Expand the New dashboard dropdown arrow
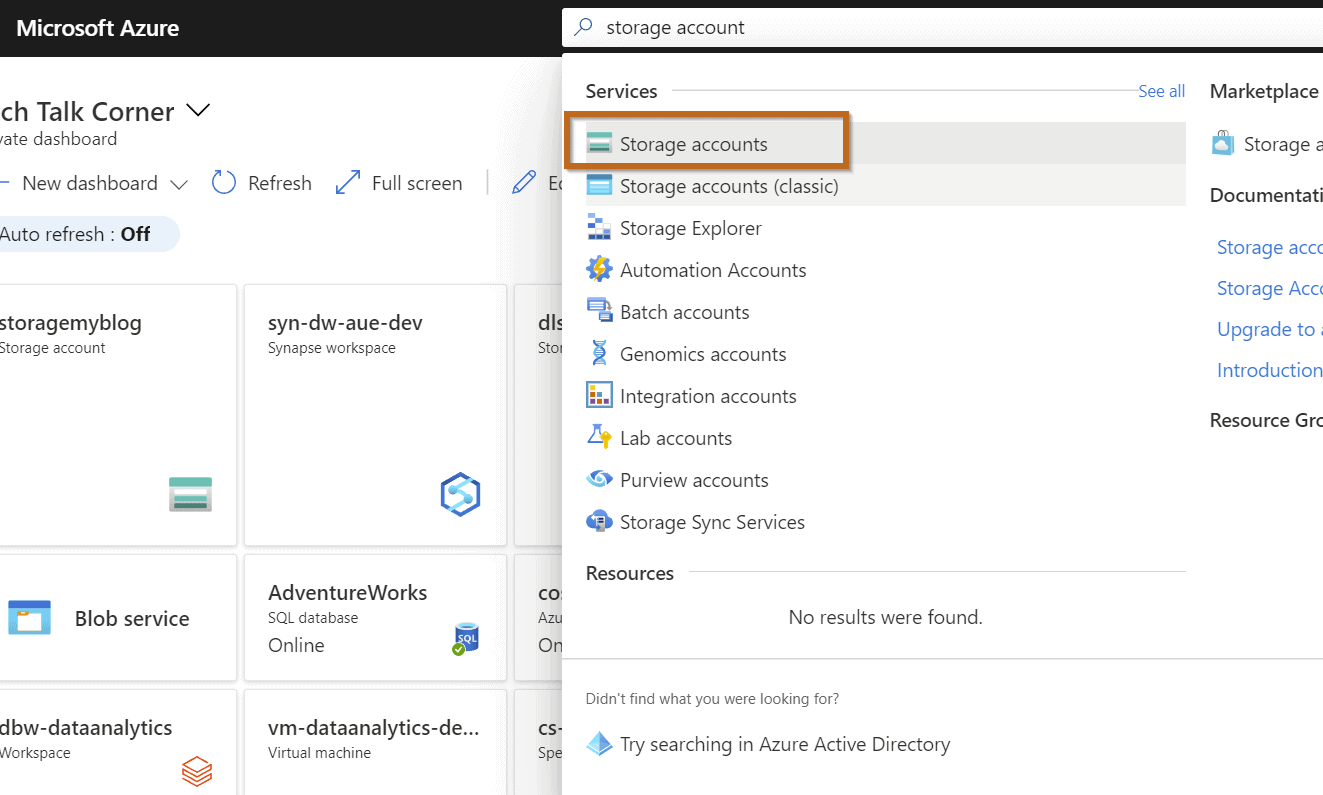This screenshot has width=1323, height=795. coord(179,184)
